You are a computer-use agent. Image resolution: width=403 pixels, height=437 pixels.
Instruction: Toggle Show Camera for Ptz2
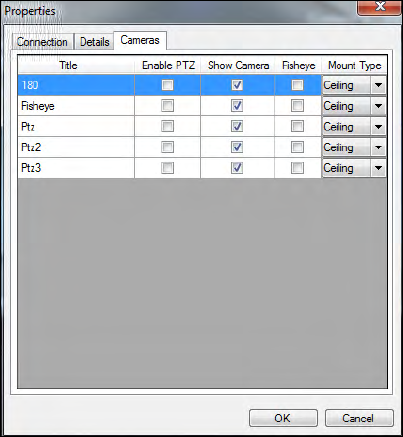[237, 147]
